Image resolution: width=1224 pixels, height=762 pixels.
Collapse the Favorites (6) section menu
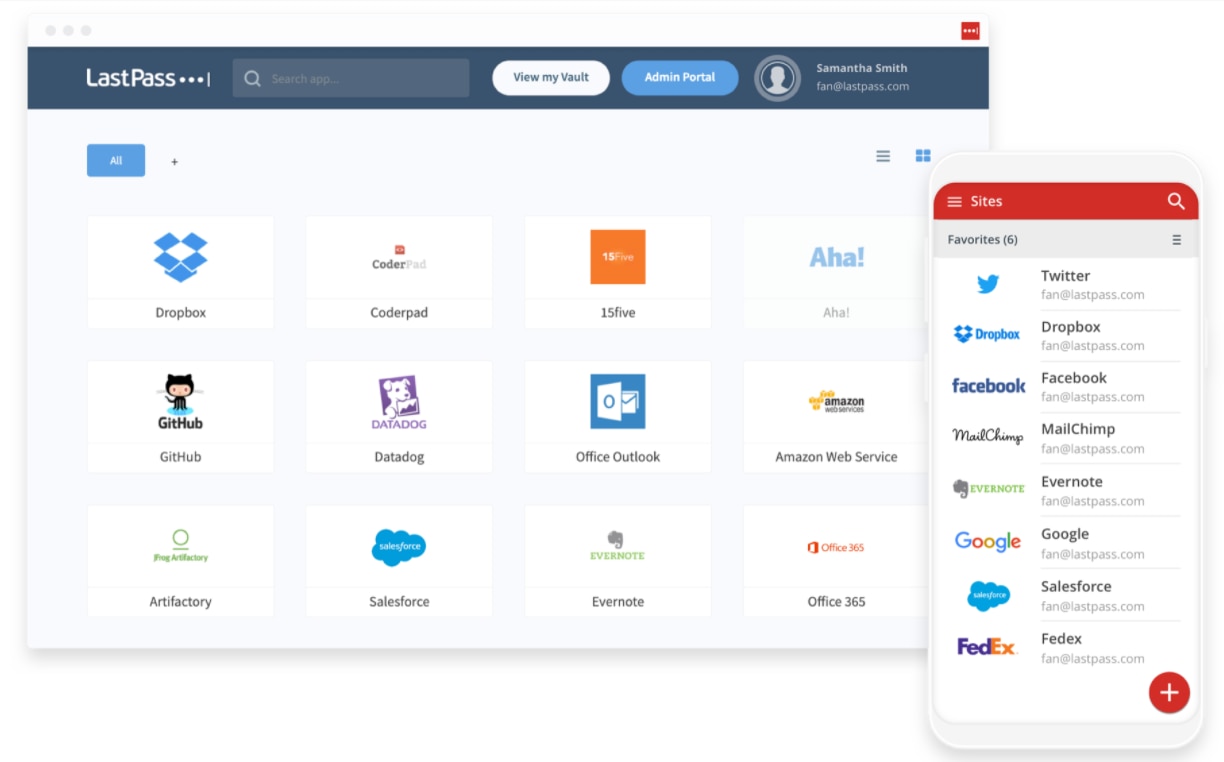(x=1176, y=240)
